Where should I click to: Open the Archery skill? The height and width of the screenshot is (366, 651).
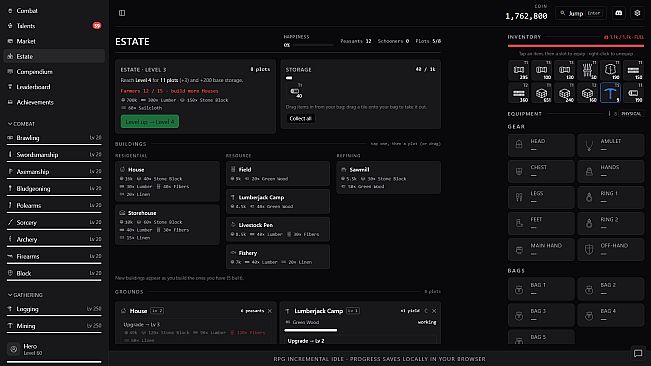54,240
